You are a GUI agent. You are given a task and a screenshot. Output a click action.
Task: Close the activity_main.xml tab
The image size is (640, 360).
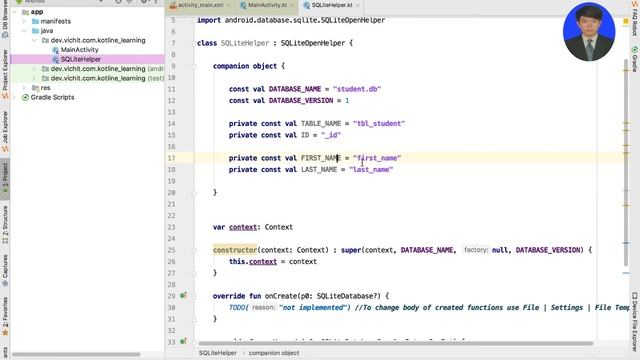229,5
